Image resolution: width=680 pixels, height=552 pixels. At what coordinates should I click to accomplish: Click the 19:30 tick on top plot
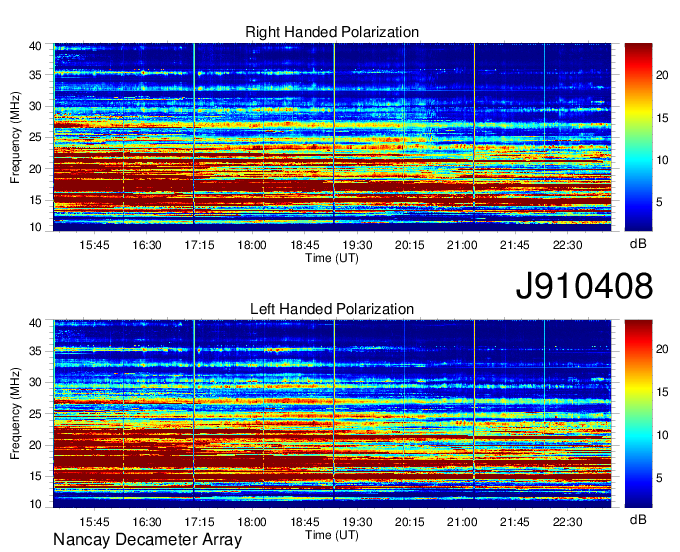pyautogui.click(x=357, y=245)
